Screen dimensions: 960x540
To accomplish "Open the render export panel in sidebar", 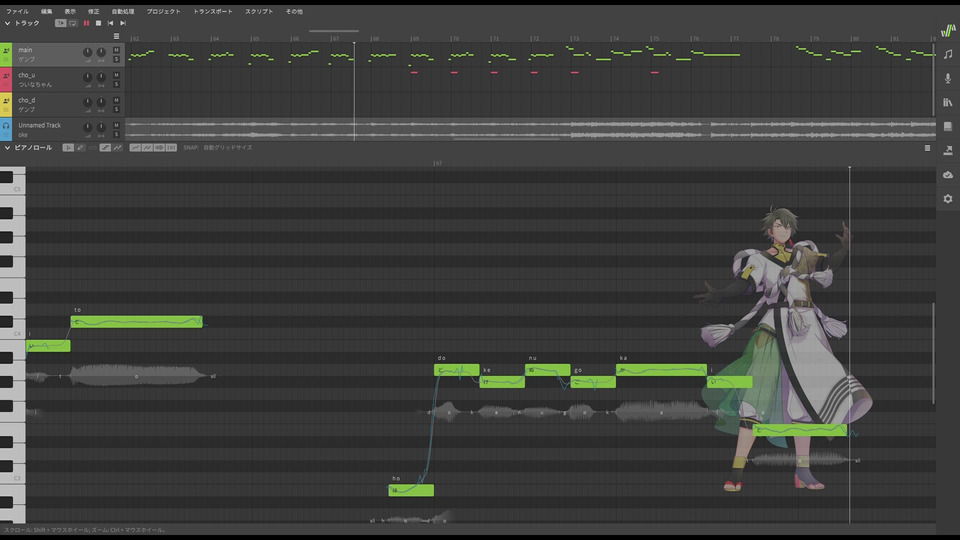I will [948, 151].
